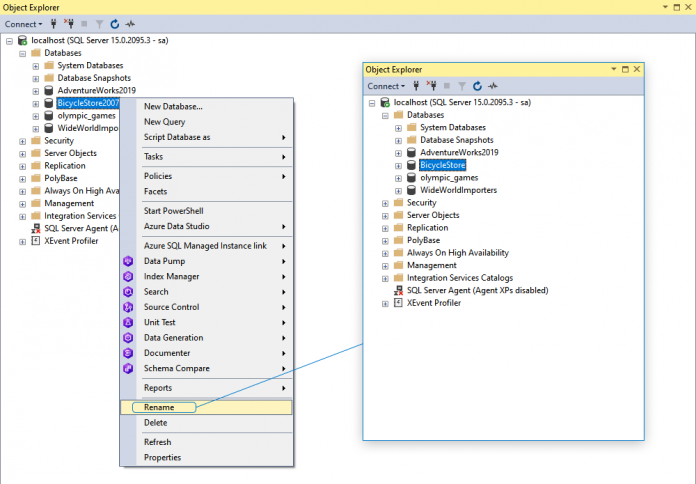Select XEvent Profiler in right window

[x=434, y=303]
